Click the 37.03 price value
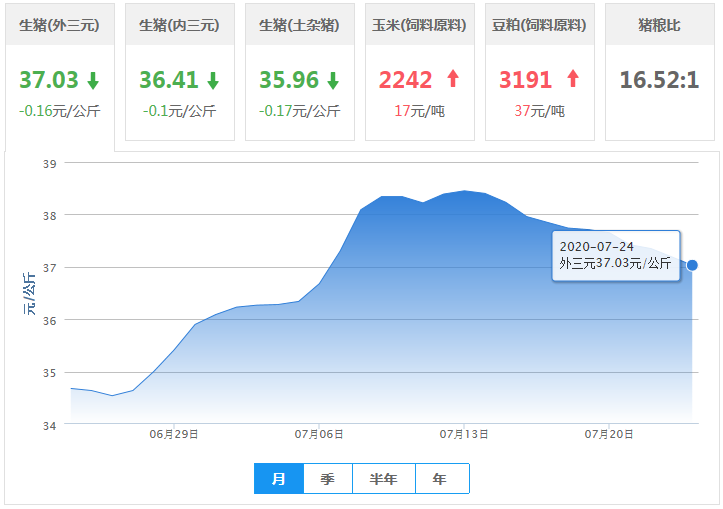Viewport: 723px width, 509px height. pyautogui.click(x=49, y=80)
